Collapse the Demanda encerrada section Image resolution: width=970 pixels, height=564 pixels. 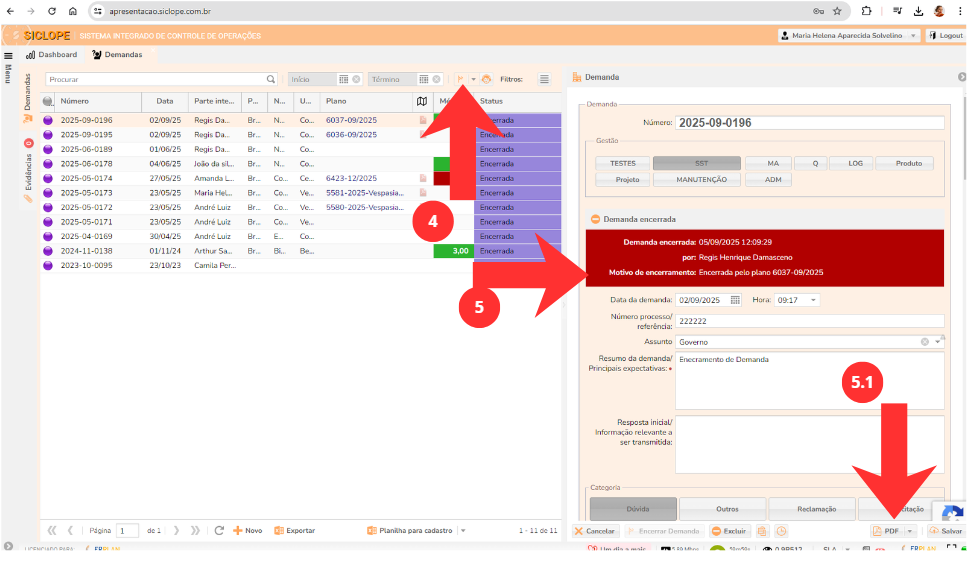(595, 218)
